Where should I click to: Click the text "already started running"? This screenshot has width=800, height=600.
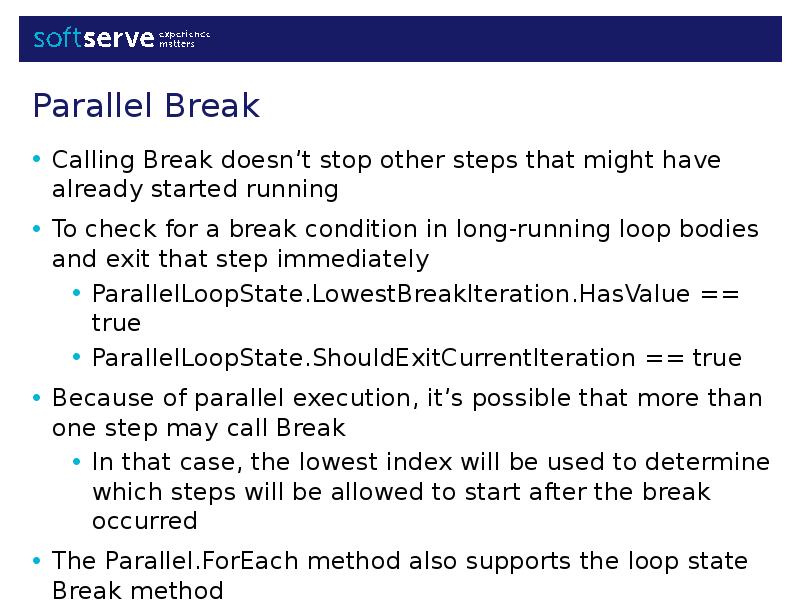(195, 189)
